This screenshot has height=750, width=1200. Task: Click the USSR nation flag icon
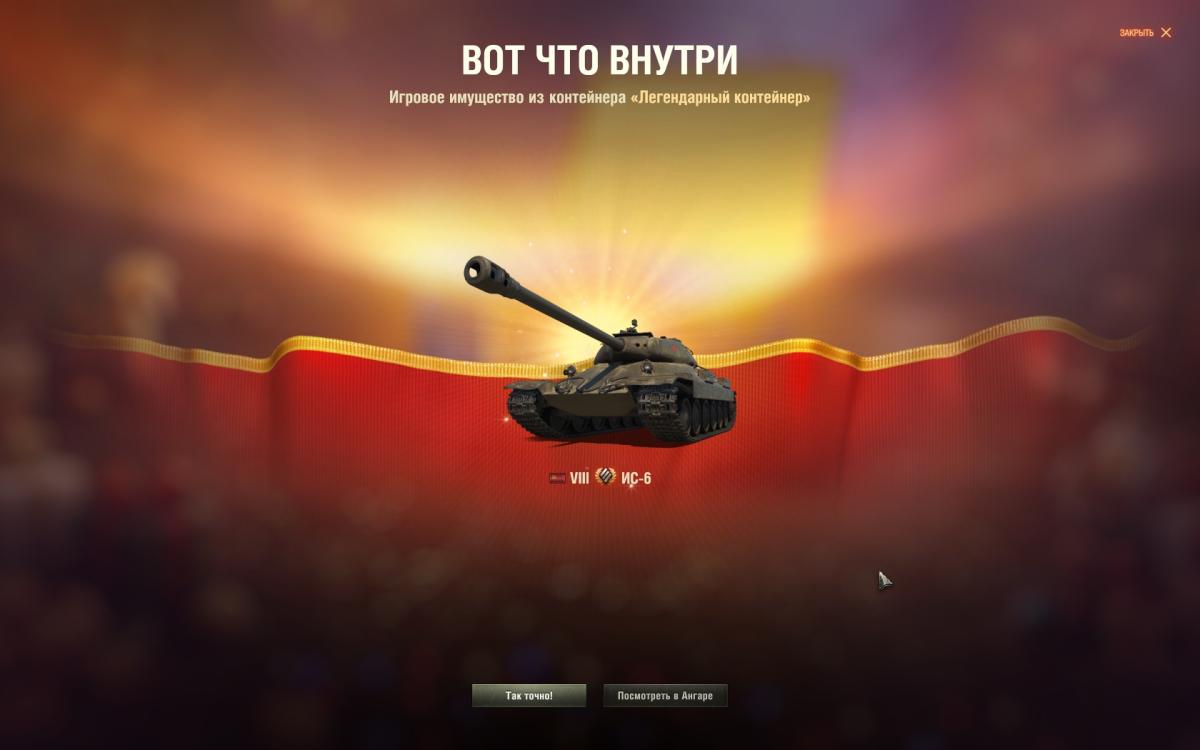(557, 478)
